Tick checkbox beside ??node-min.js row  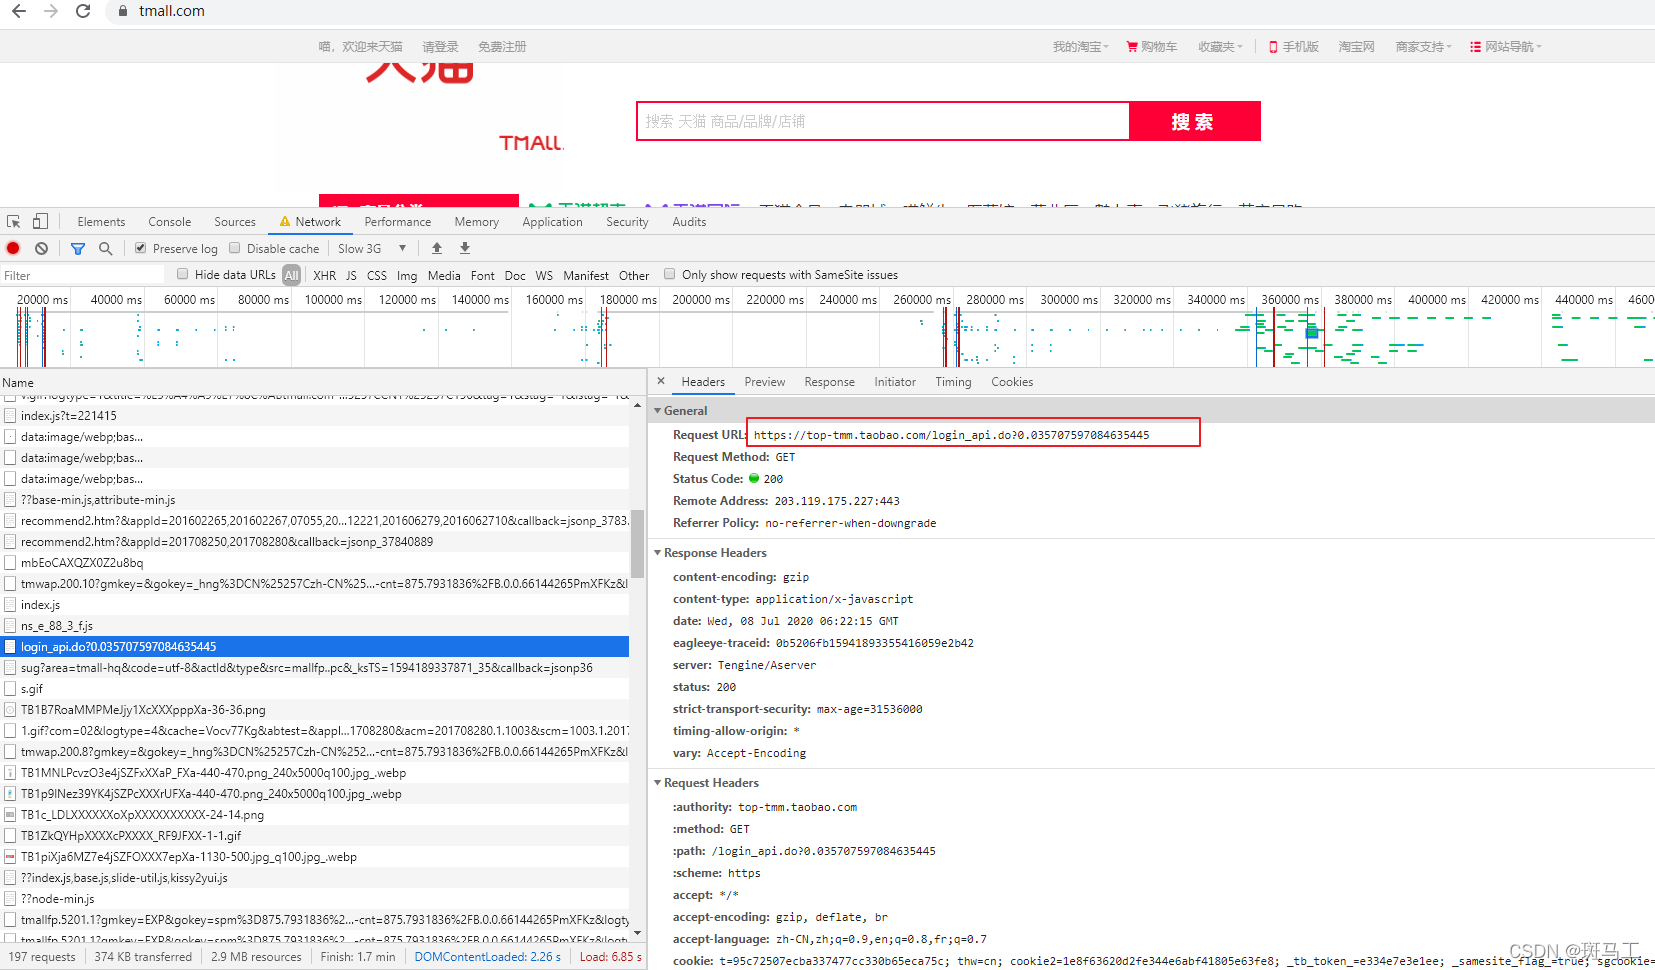10,898
